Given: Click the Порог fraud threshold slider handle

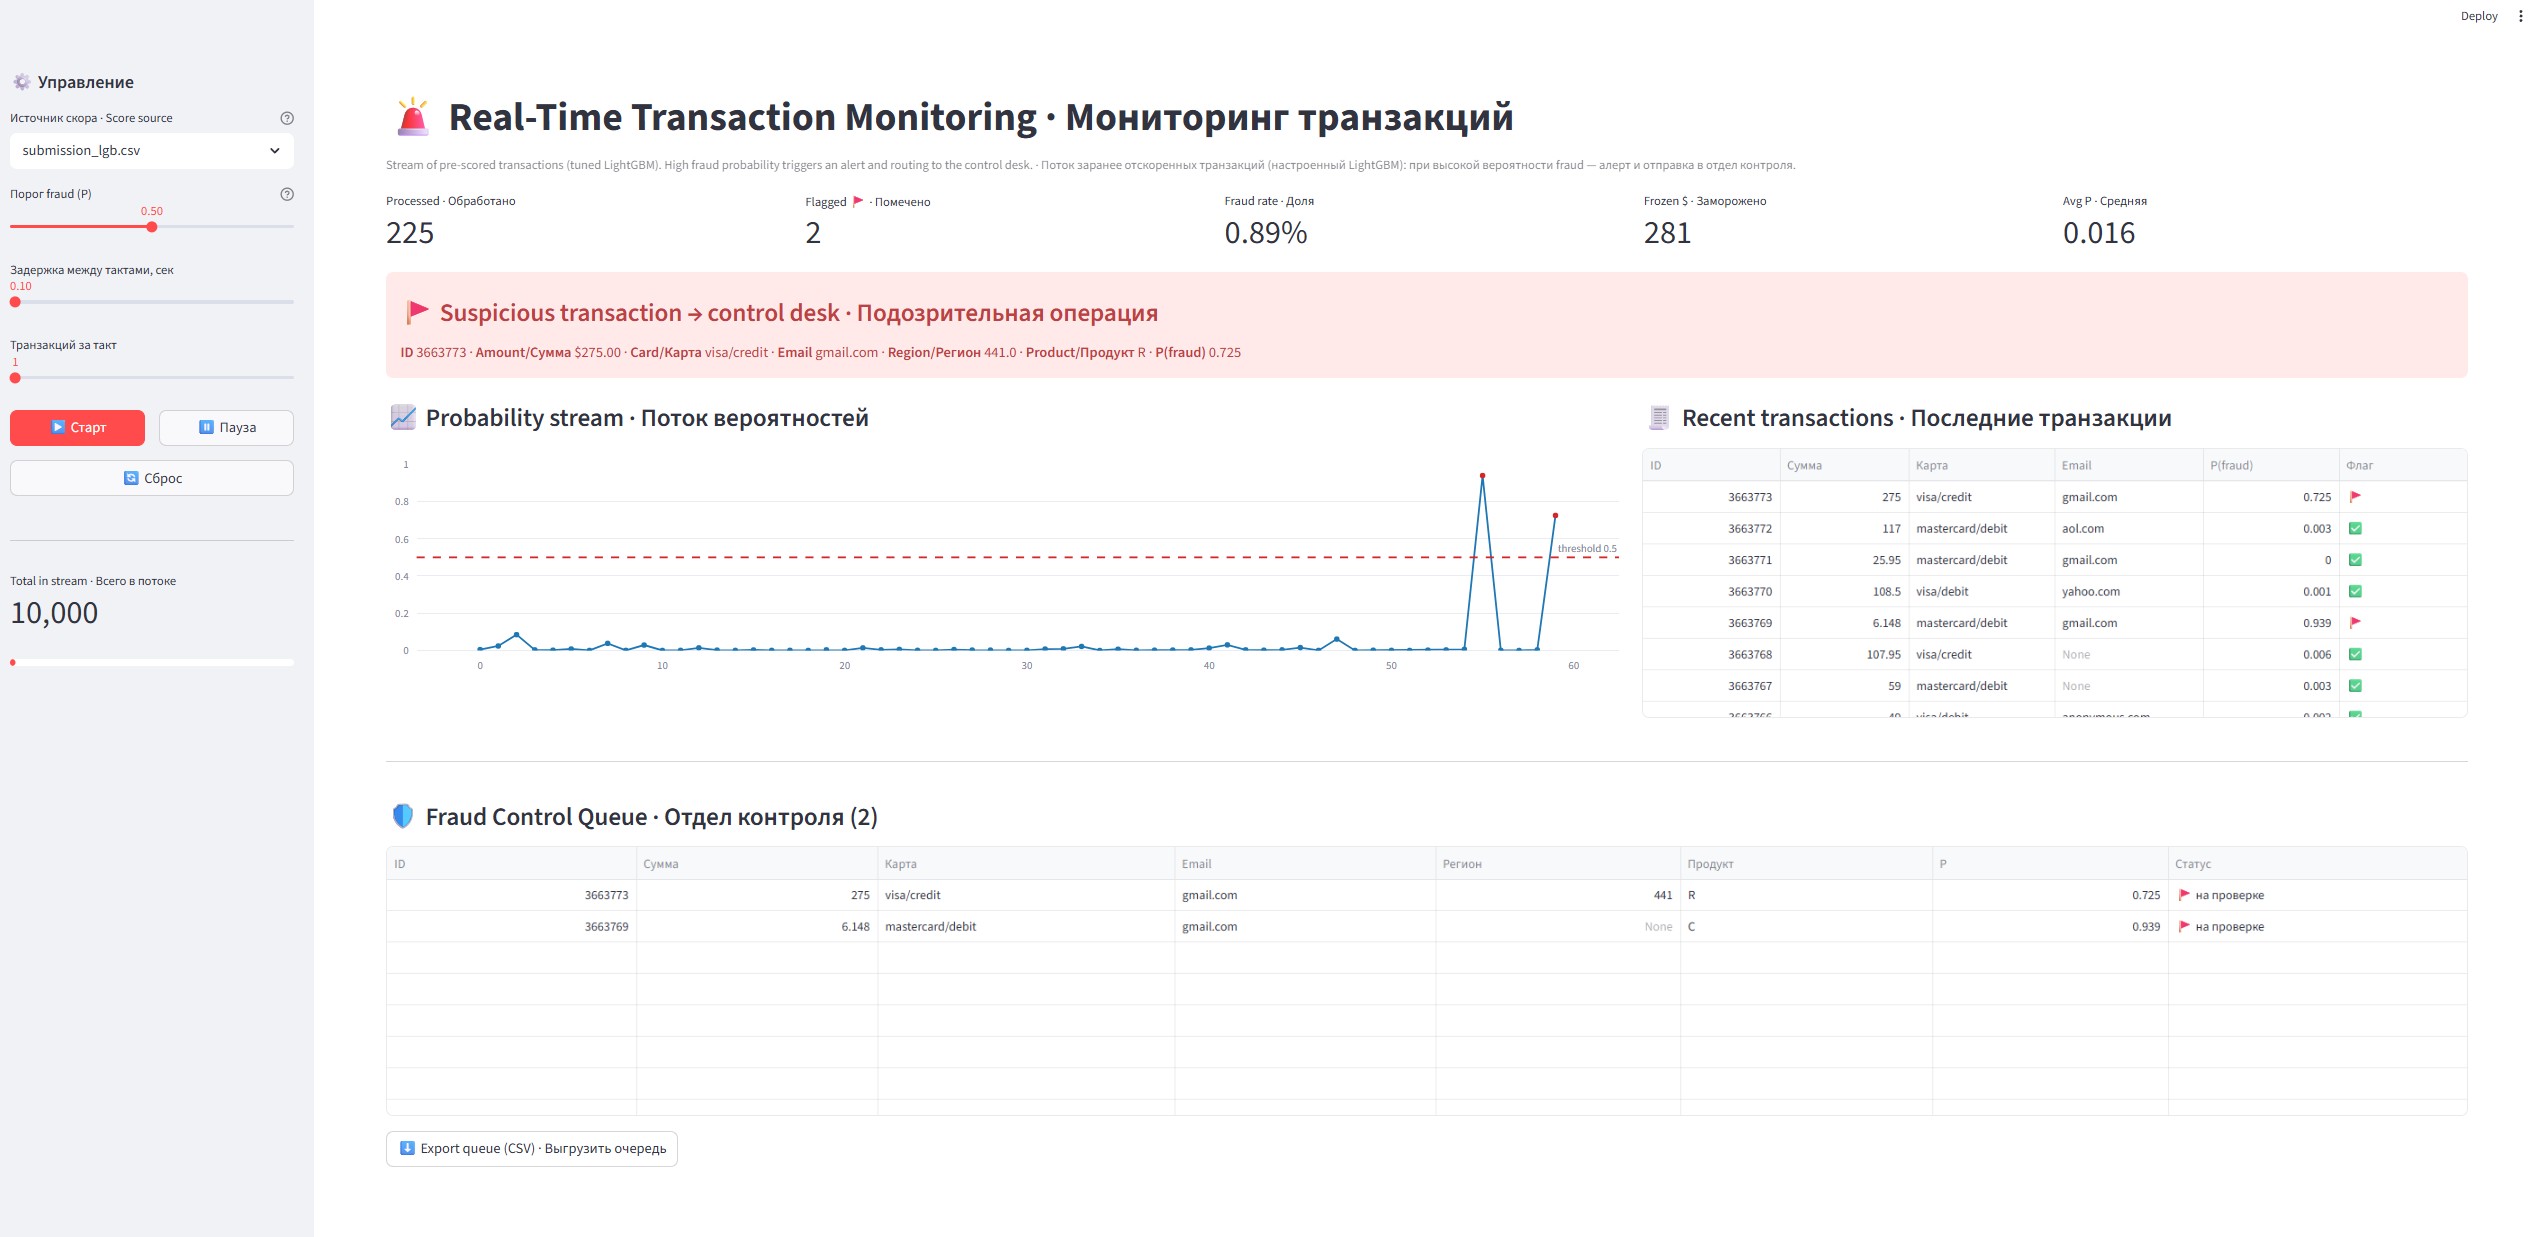Looking at the screenshot, I should click(x=152, y=227).
